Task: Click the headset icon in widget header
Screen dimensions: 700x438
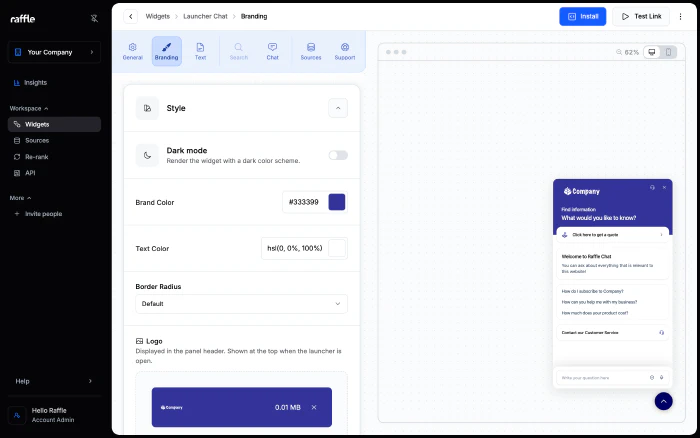Action: coord(652,188)
